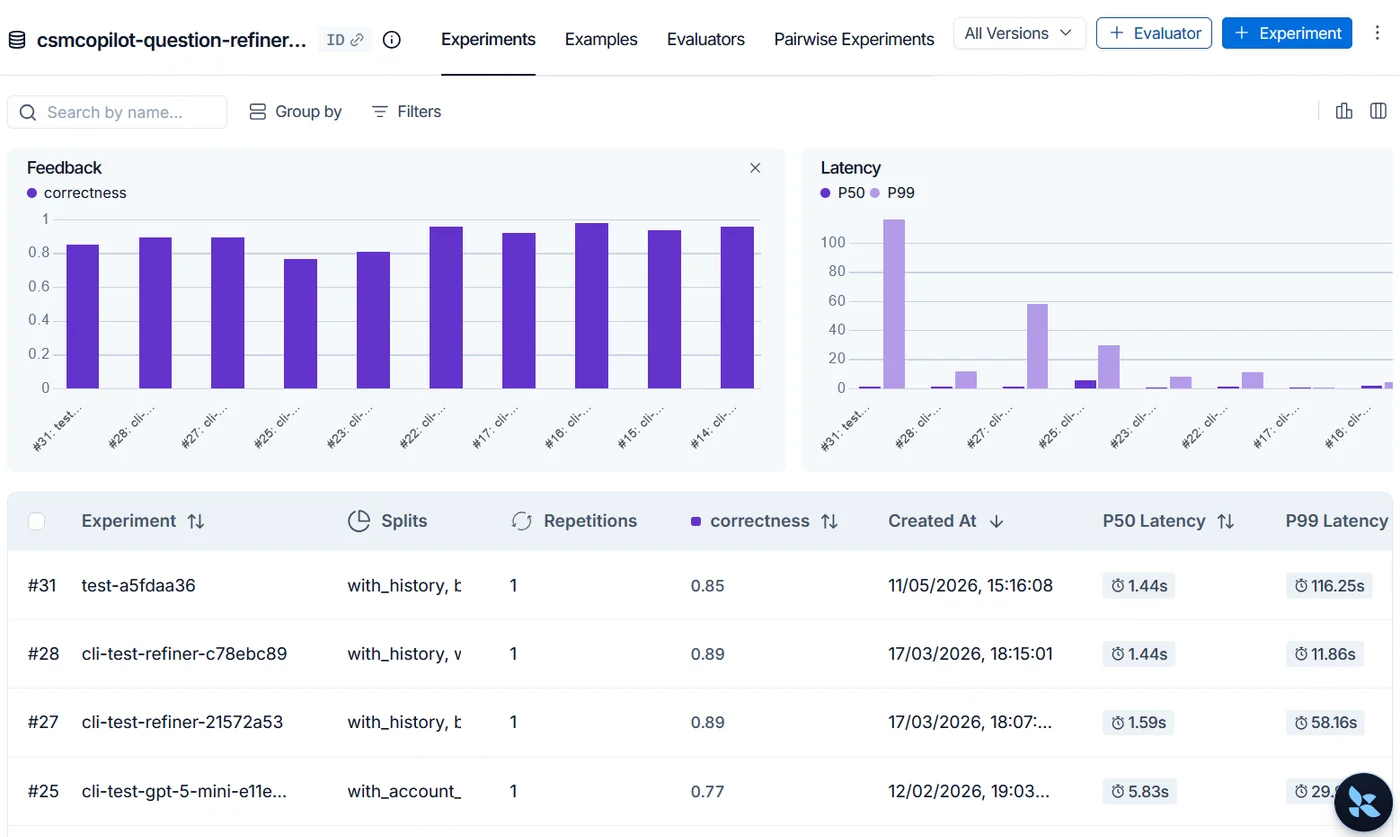Open experiment test-a5fdaa36
This screenshot has height=837, width=1400.
click(138, 585)
